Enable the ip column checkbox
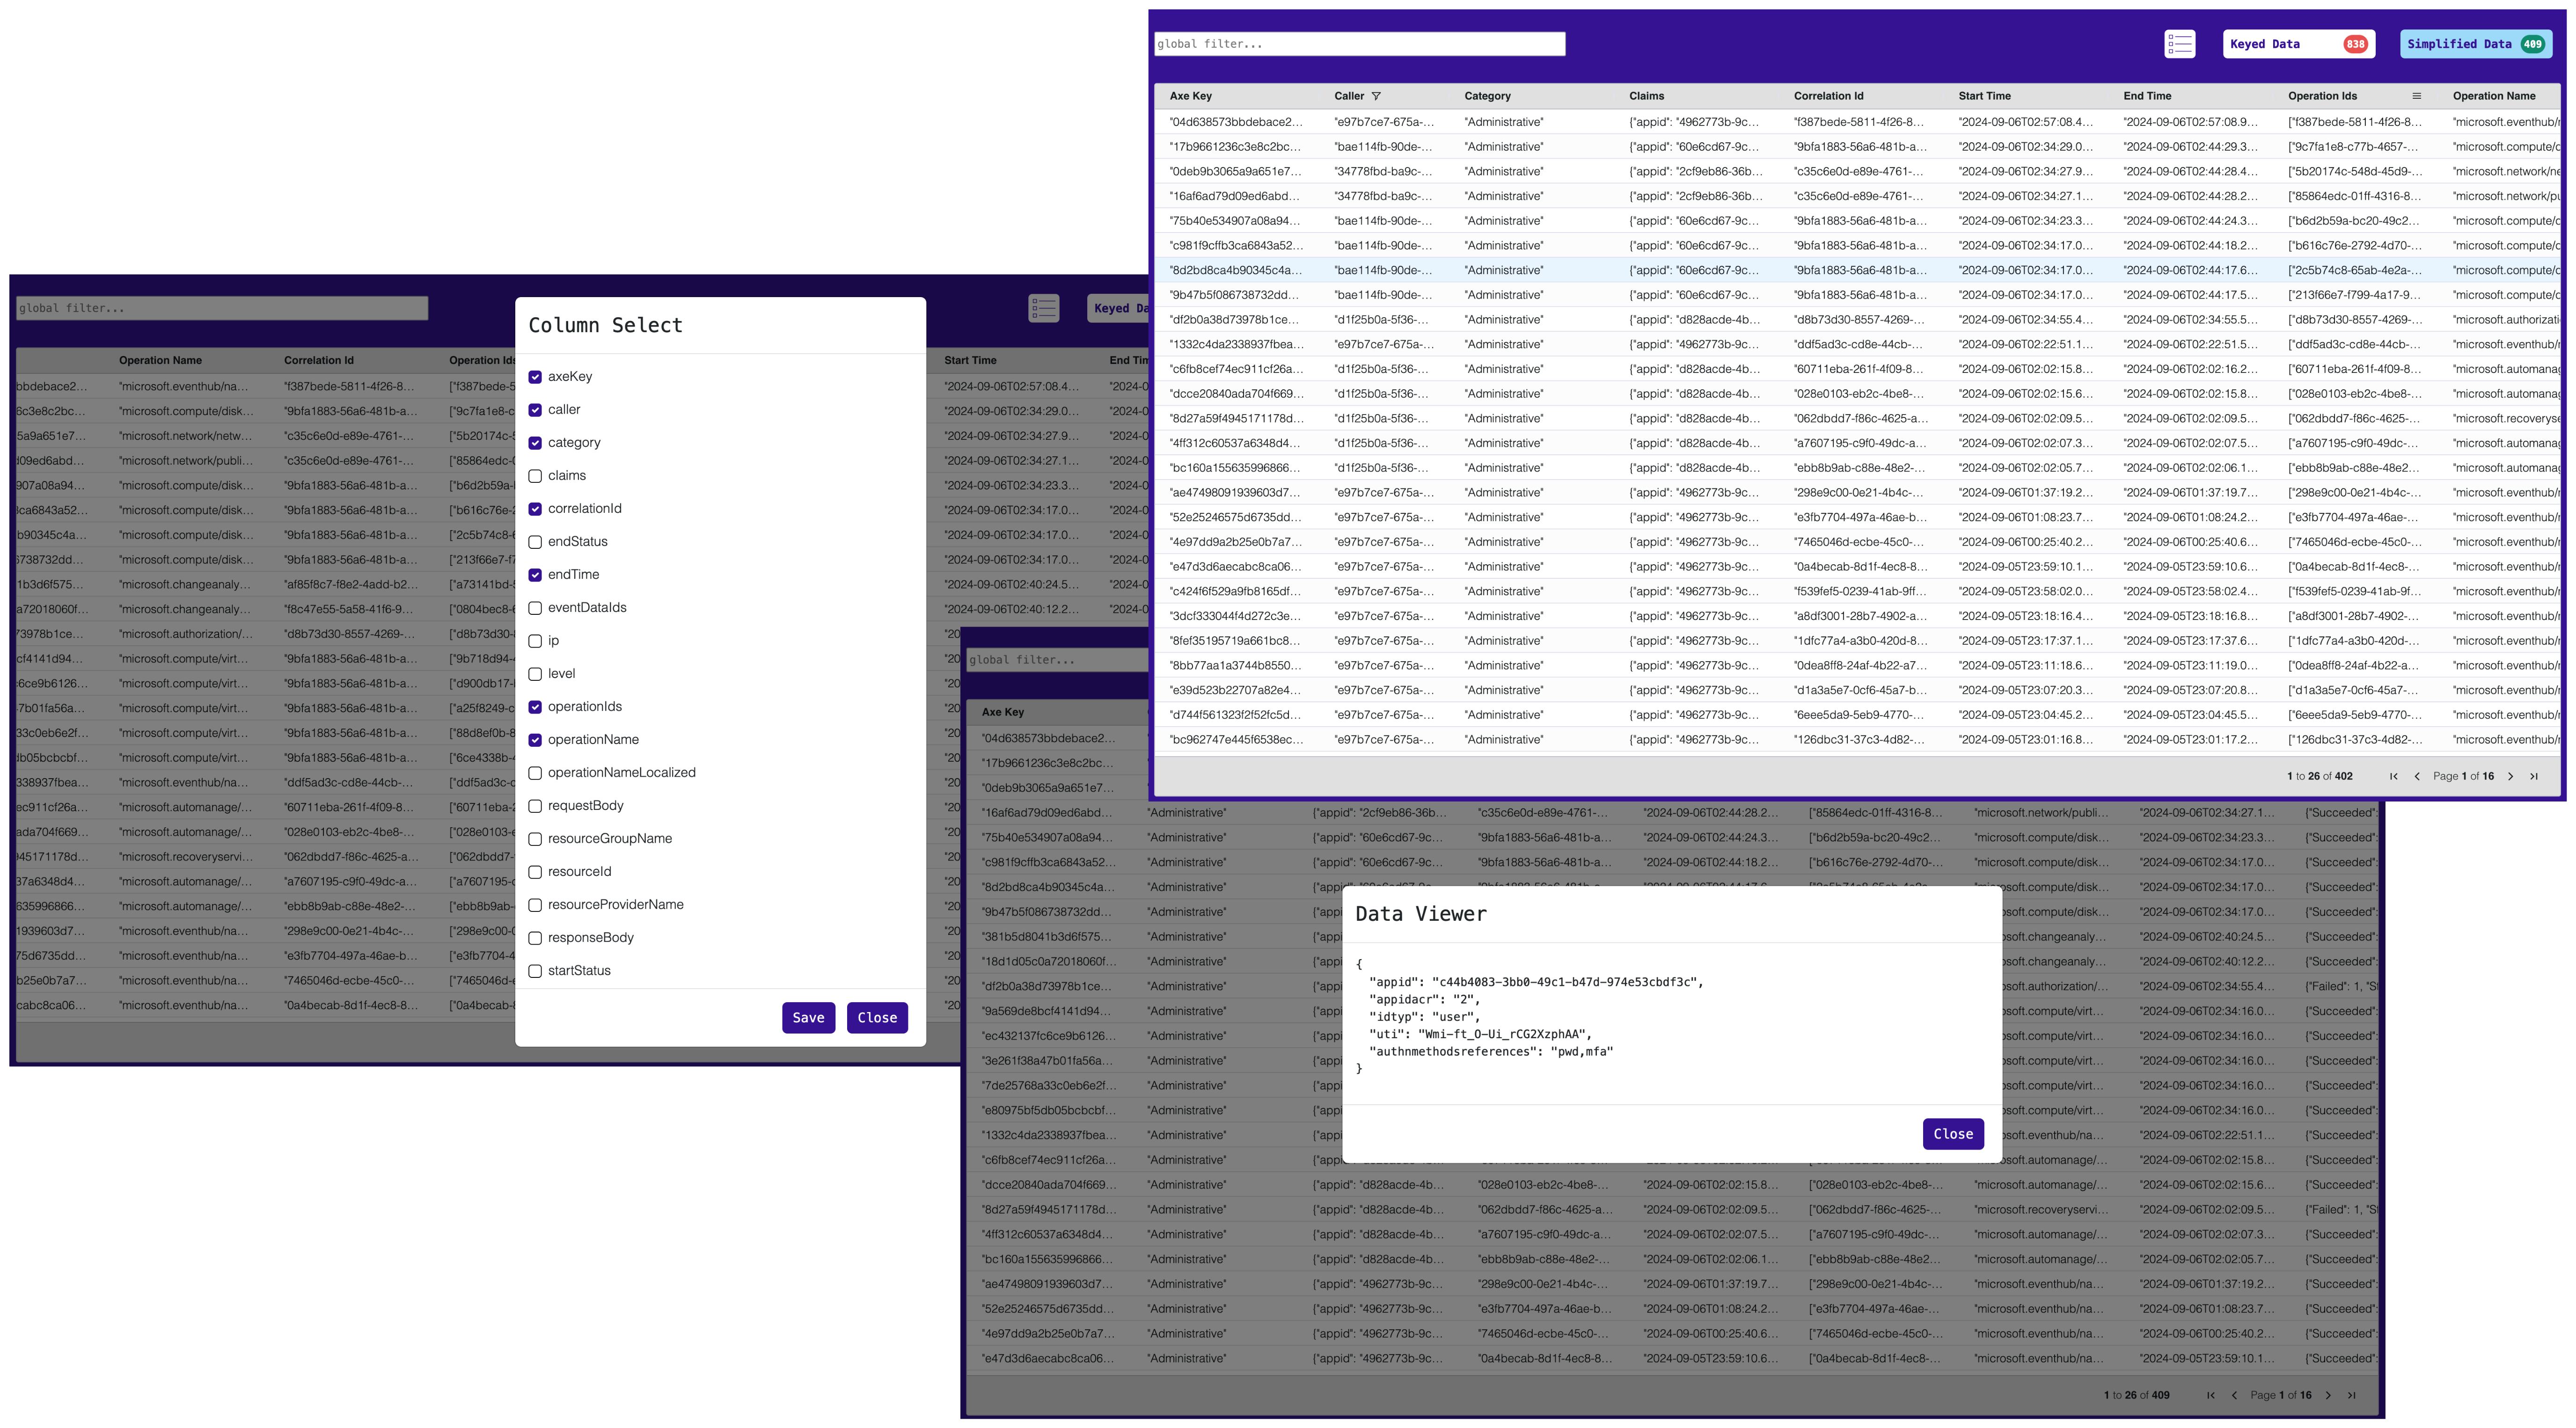 pyautogui.click(x=535, y=641)
